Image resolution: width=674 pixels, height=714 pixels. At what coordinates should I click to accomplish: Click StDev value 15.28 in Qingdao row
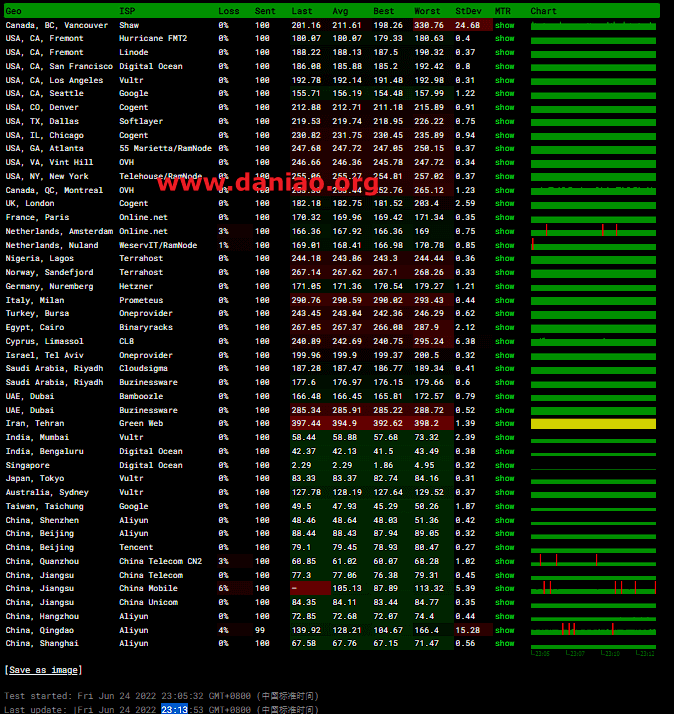pyautogui.click(x=467, y=630)
